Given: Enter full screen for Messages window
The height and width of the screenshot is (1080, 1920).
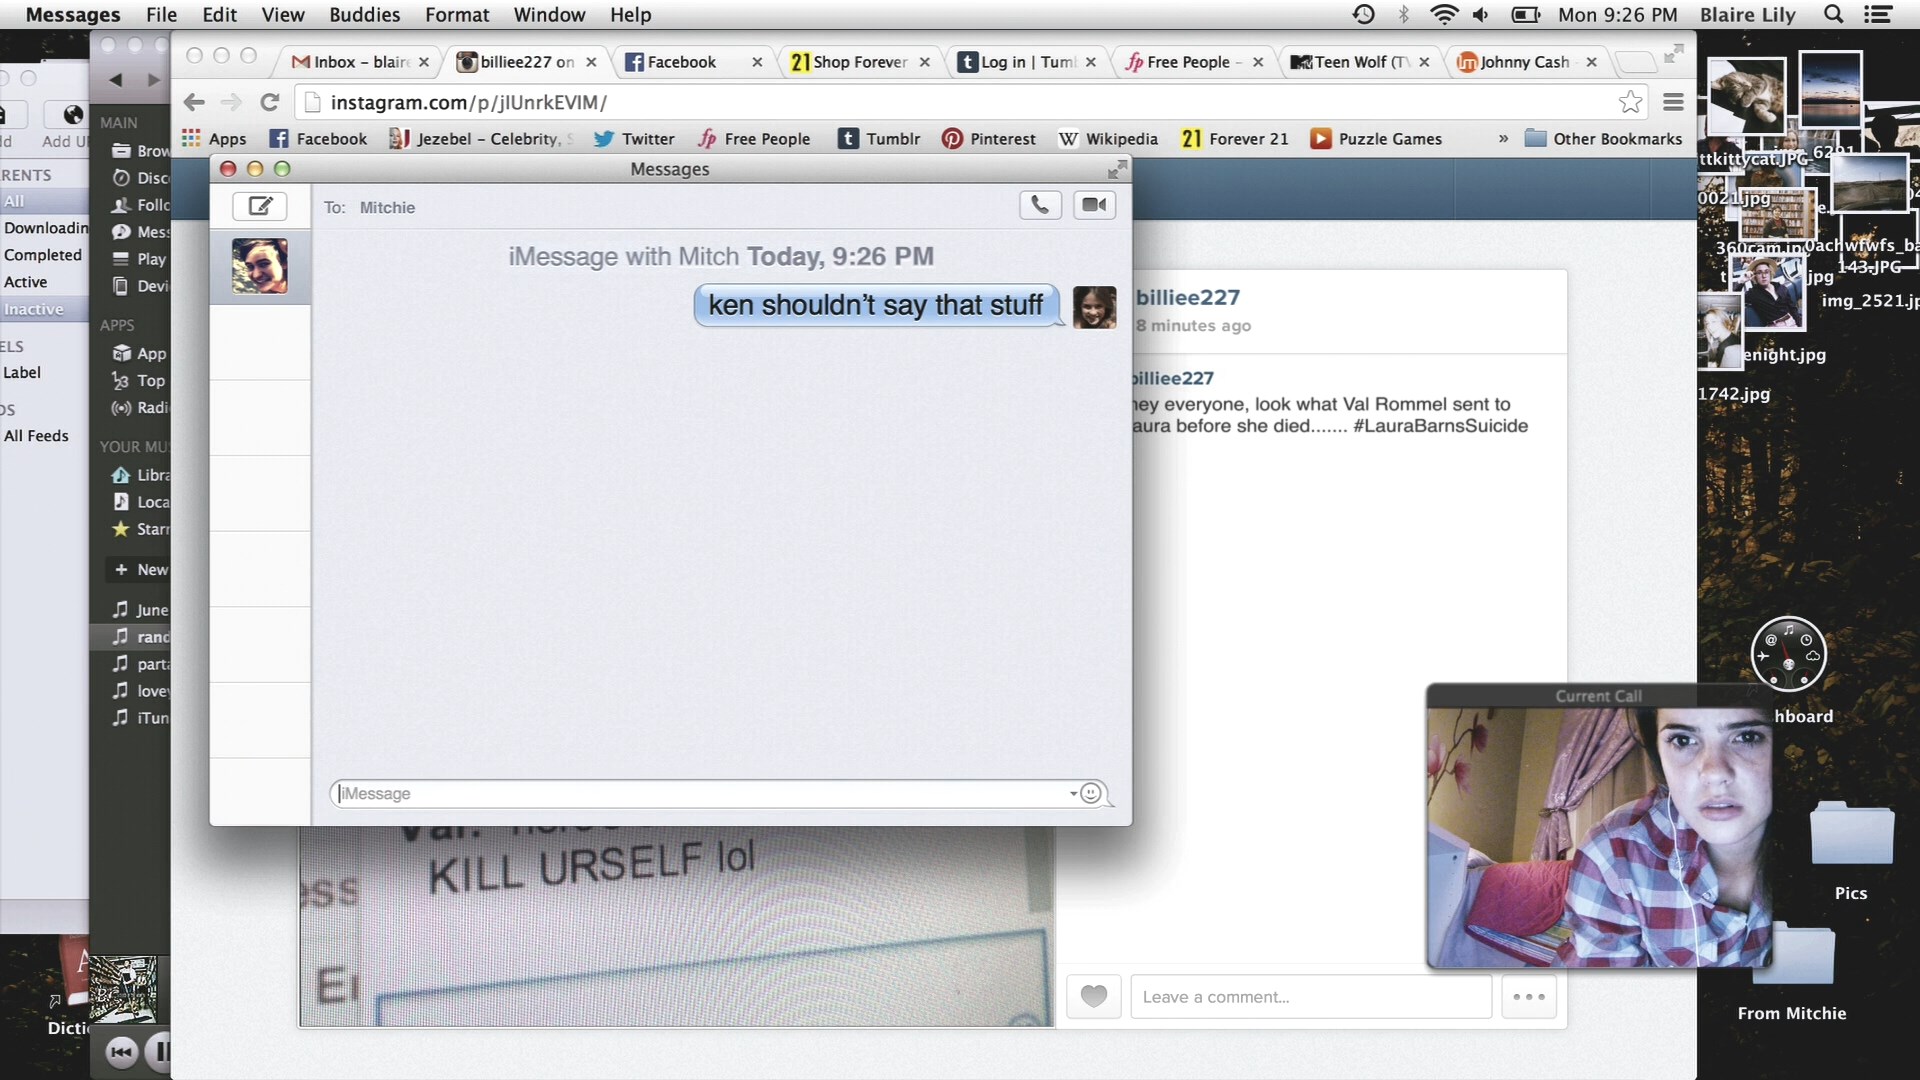Looking at the screenshot, I should coord(1117,169).
